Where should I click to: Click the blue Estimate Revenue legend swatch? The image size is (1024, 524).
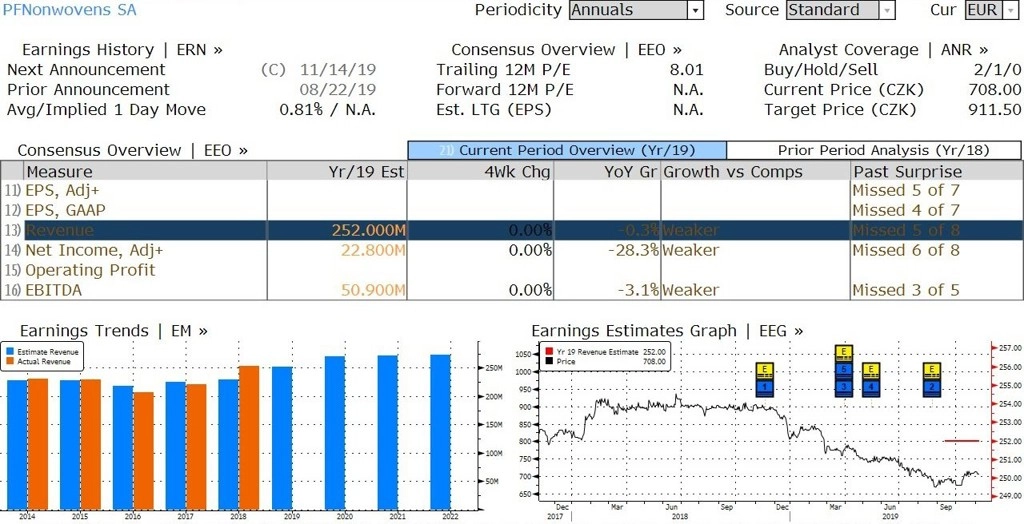pyautogui.click(x=10, y=352)
